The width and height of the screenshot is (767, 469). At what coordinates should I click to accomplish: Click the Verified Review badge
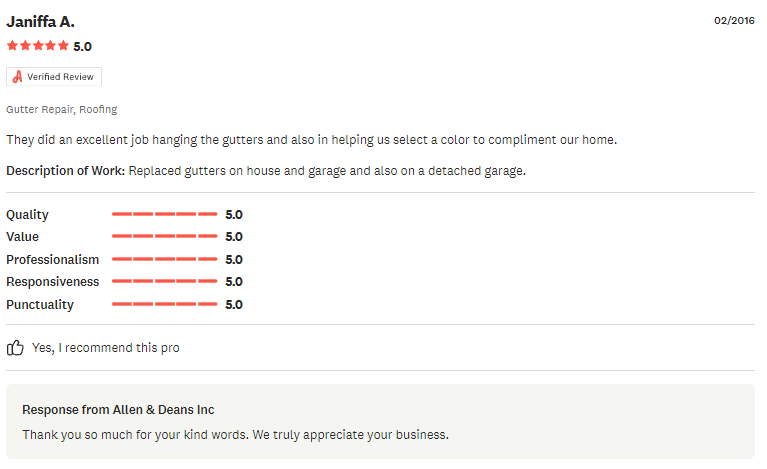[54, 77]
